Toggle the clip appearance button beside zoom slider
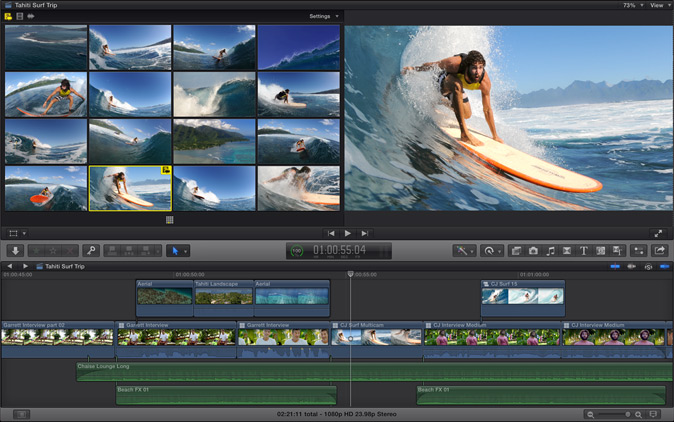674x422 pixels. pos(654,414)
